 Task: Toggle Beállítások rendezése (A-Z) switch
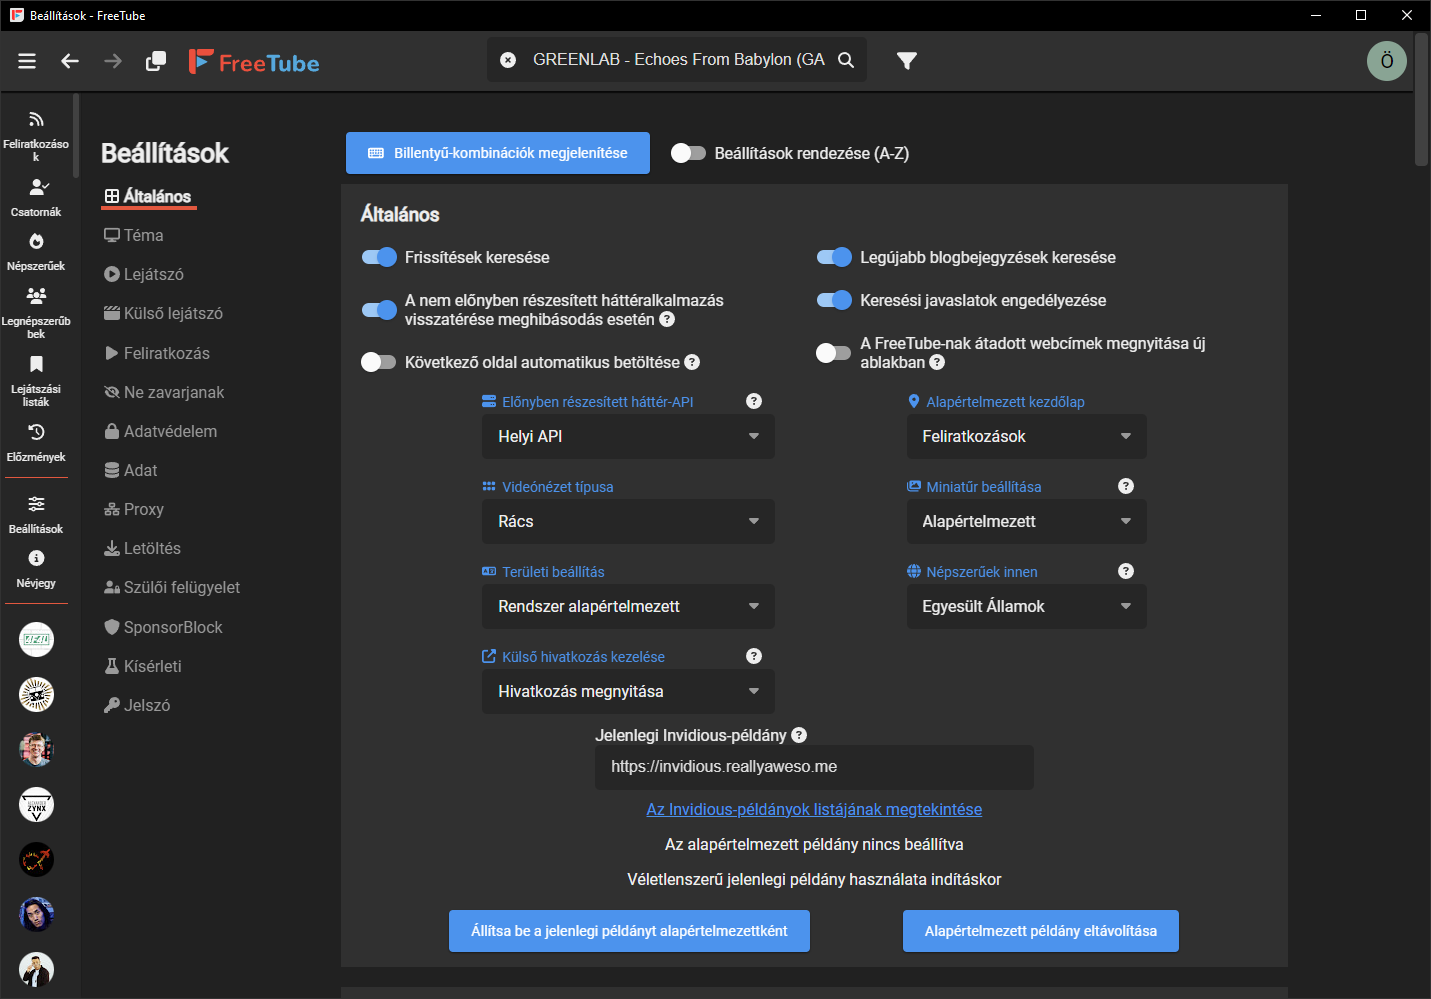coord(688,153)
